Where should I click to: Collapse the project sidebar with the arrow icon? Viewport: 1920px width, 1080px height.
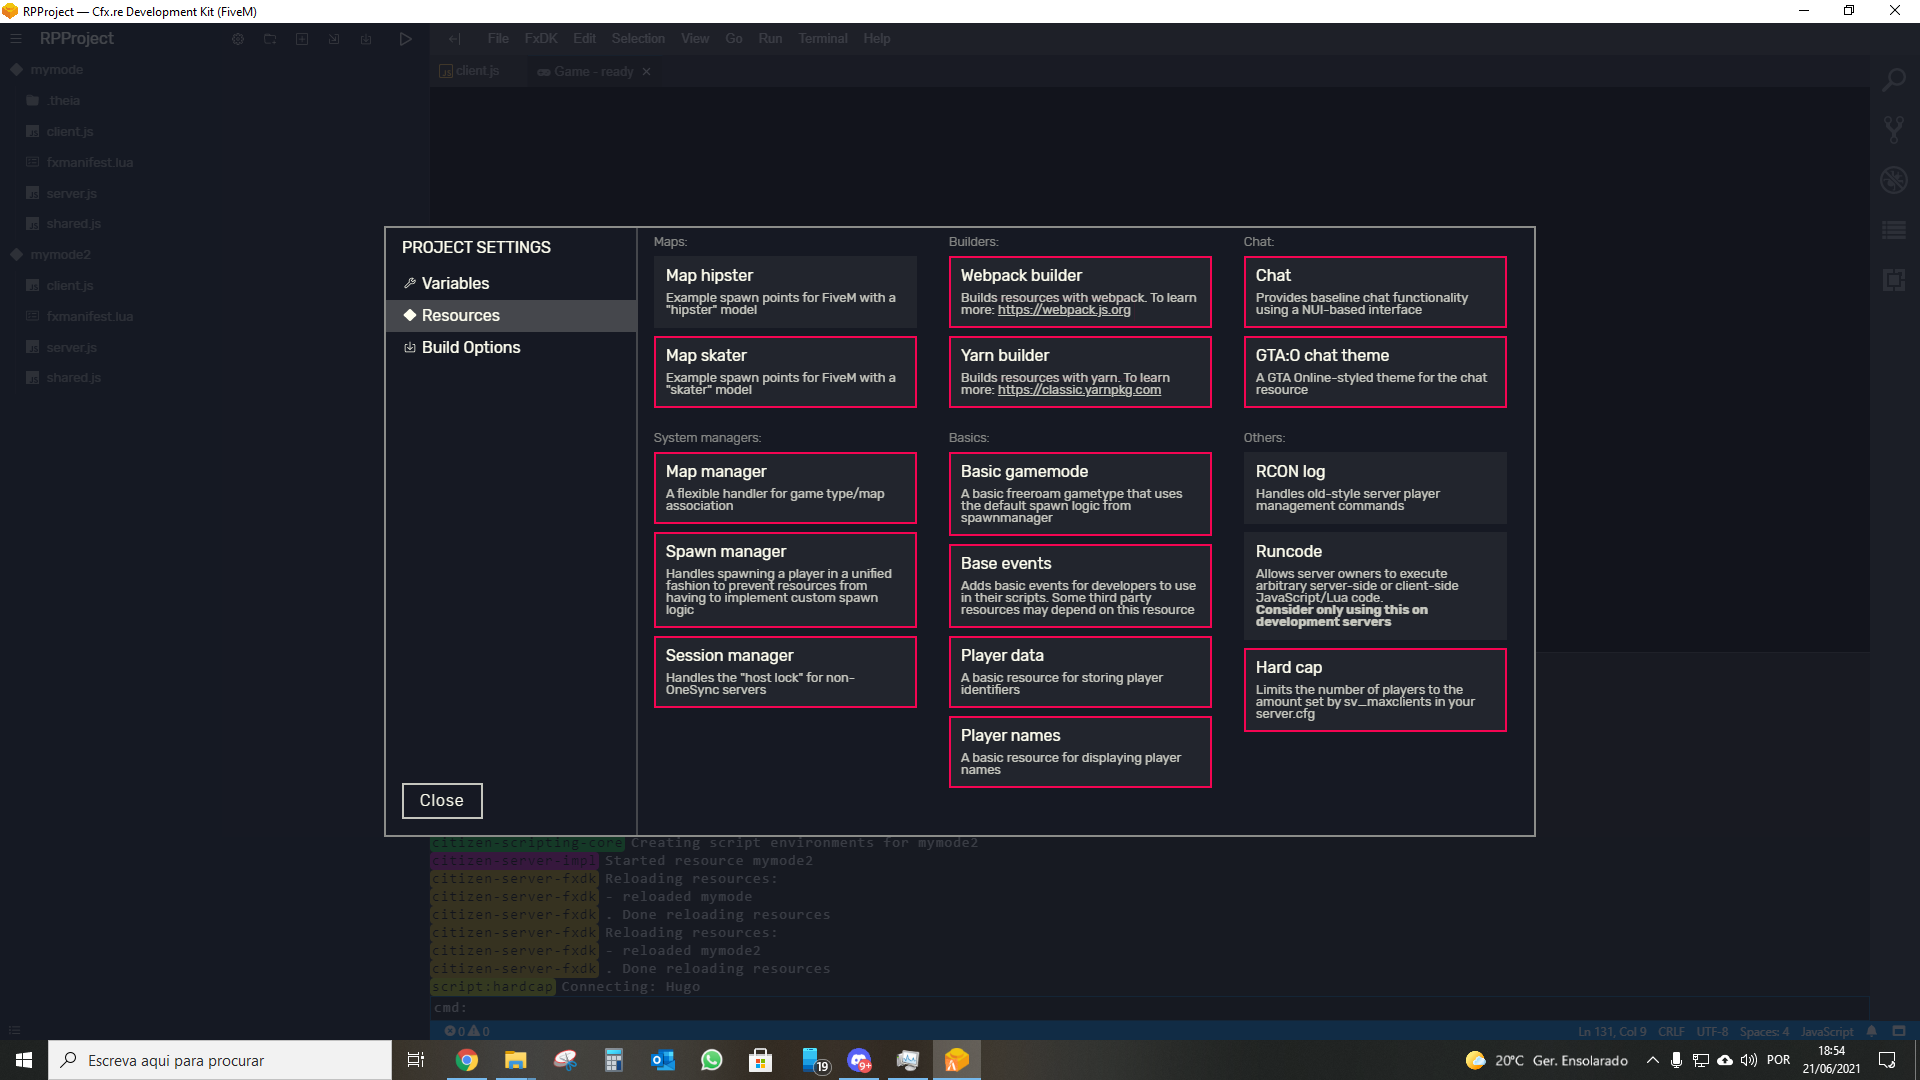click(x=455, y=39)
